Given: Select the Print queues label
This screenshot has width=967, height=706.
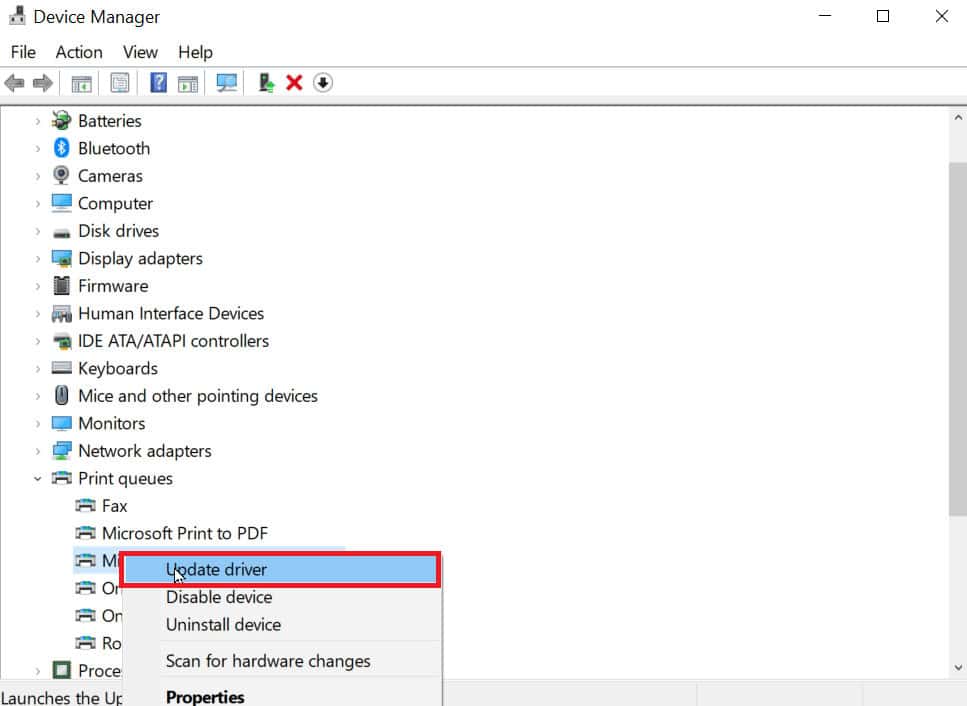Looking at the screenshot, I should (x=125, y=478).
